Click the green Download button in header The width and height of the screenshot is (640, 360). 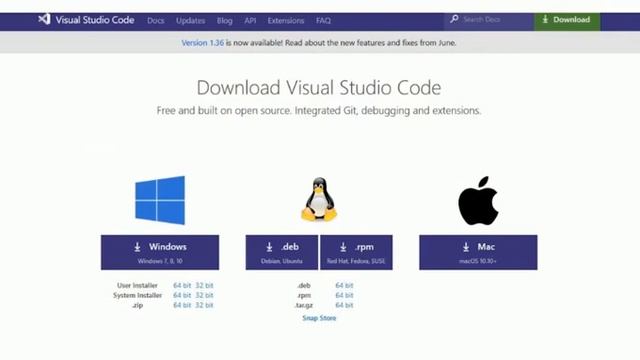567,20
